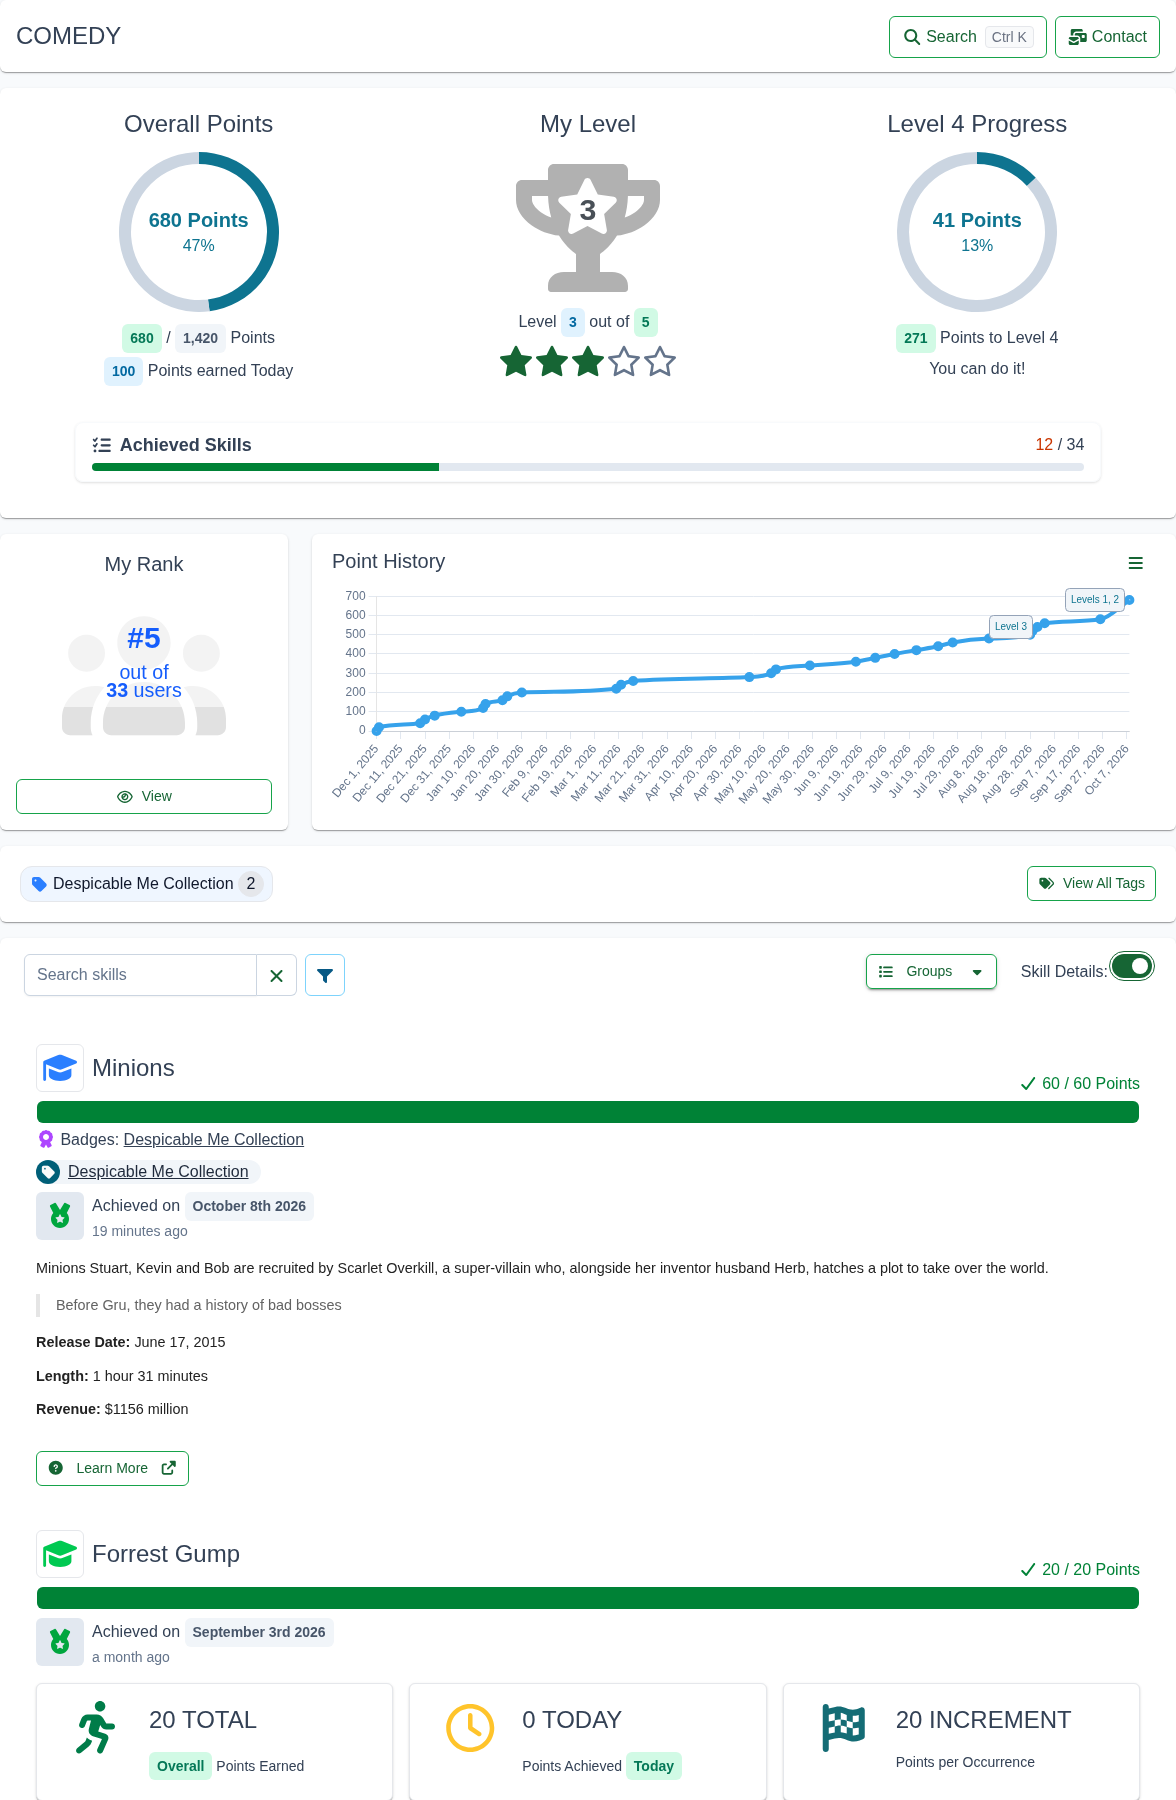Click the tag icon beside Despicable Me Collection

(48, 1172)
